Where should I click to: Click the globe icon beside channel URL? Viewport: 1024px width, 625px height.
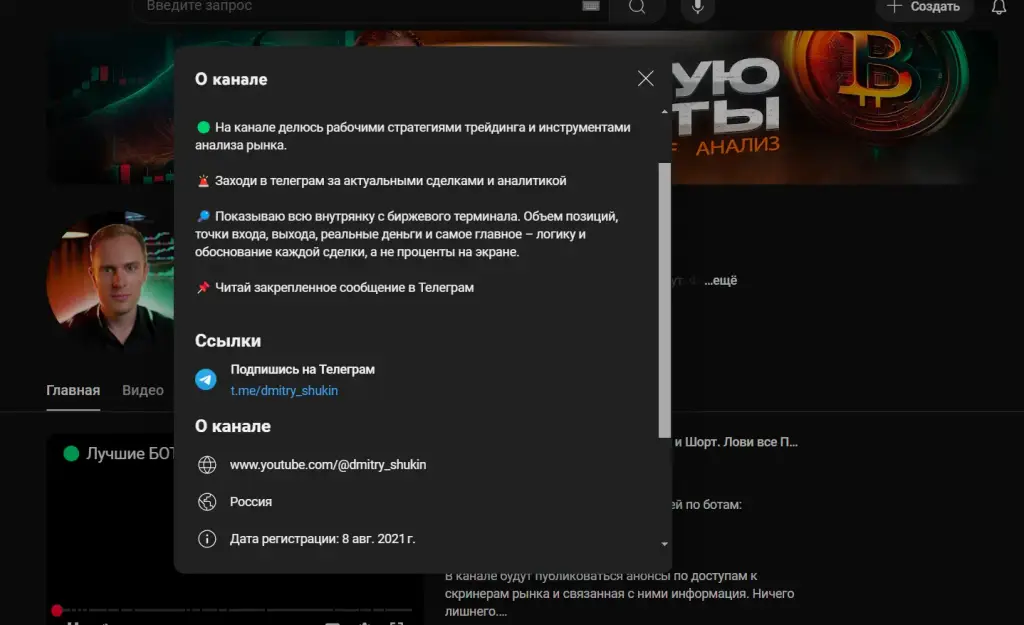coord(207,464)
